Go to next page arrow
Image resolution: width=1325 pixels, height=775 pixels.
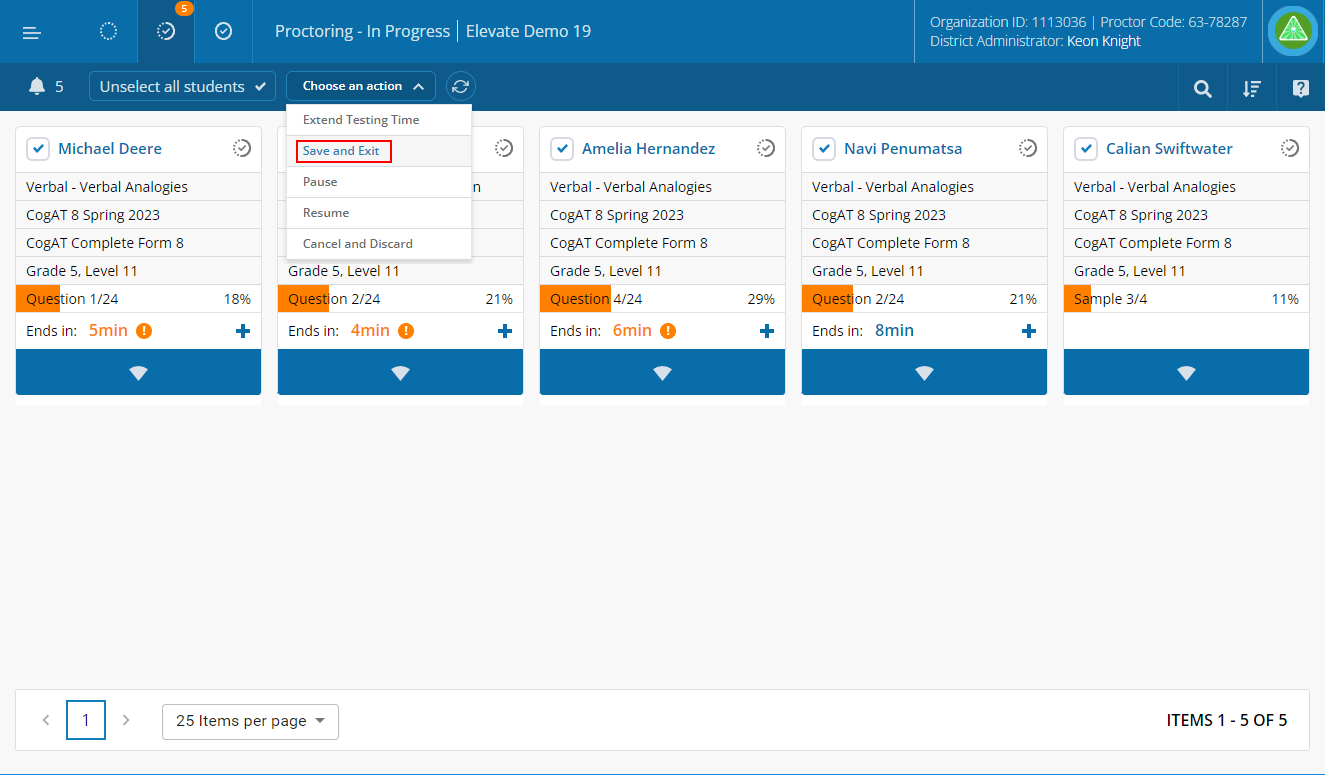pyautogui.click(x=126, y=720)
